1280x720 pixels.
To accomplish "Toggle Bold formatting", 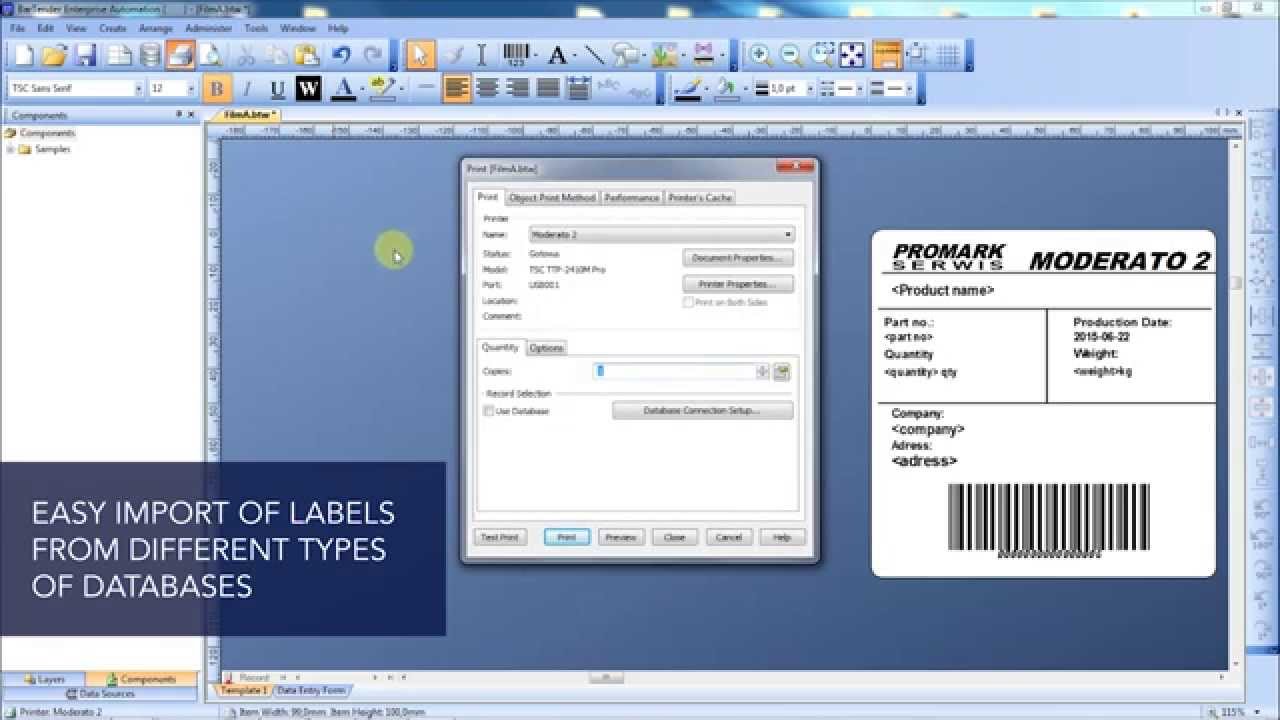I will pyautogui.click(x=216, y=88).
